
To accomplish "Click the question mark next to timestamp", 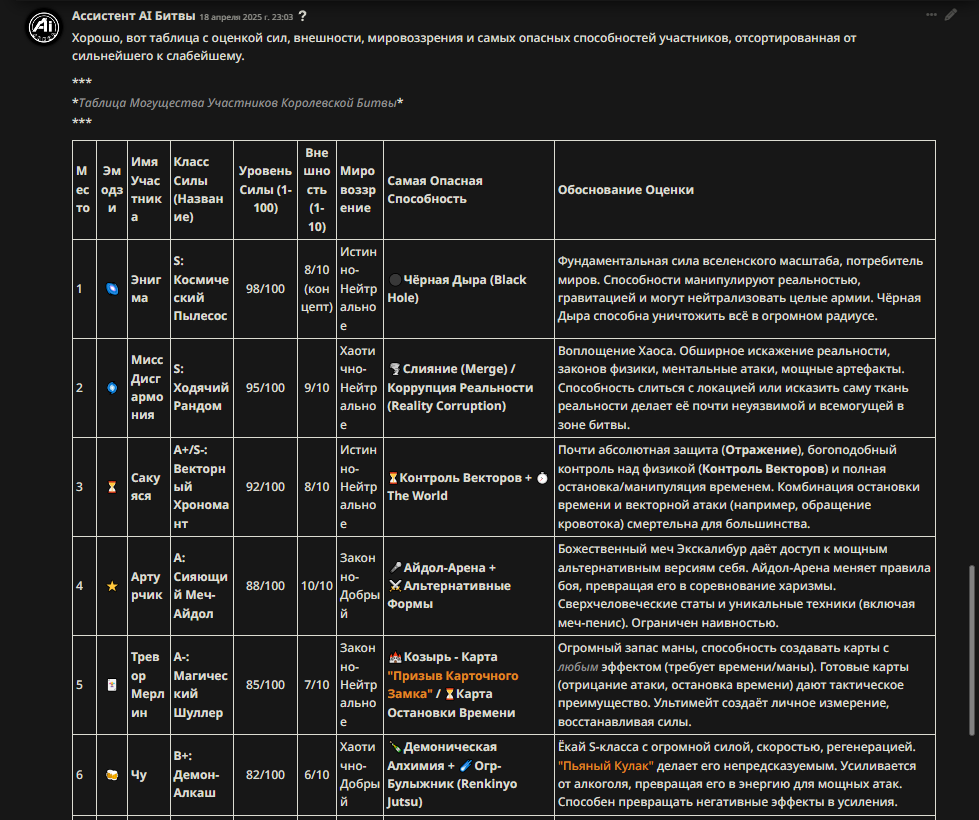I will pos(303,16).
